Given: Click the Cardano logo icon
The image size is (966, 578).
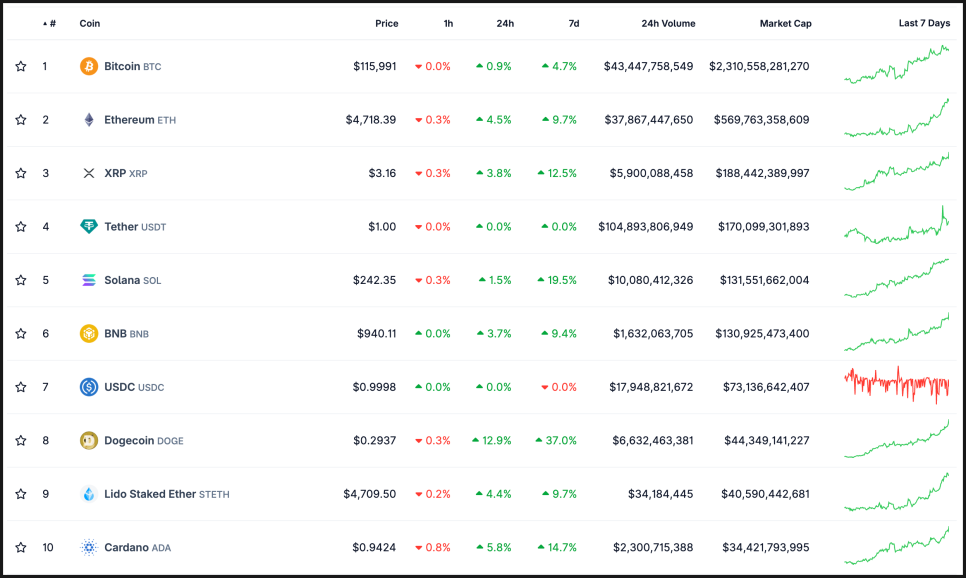Looking at the screenshot, I should click(89, 547).
